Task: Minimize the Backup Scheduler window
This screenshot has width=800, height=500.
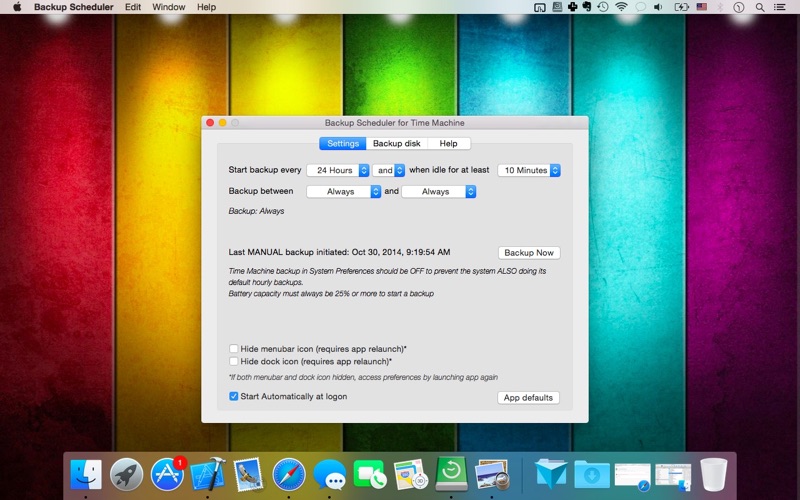Action: point(222,122)
